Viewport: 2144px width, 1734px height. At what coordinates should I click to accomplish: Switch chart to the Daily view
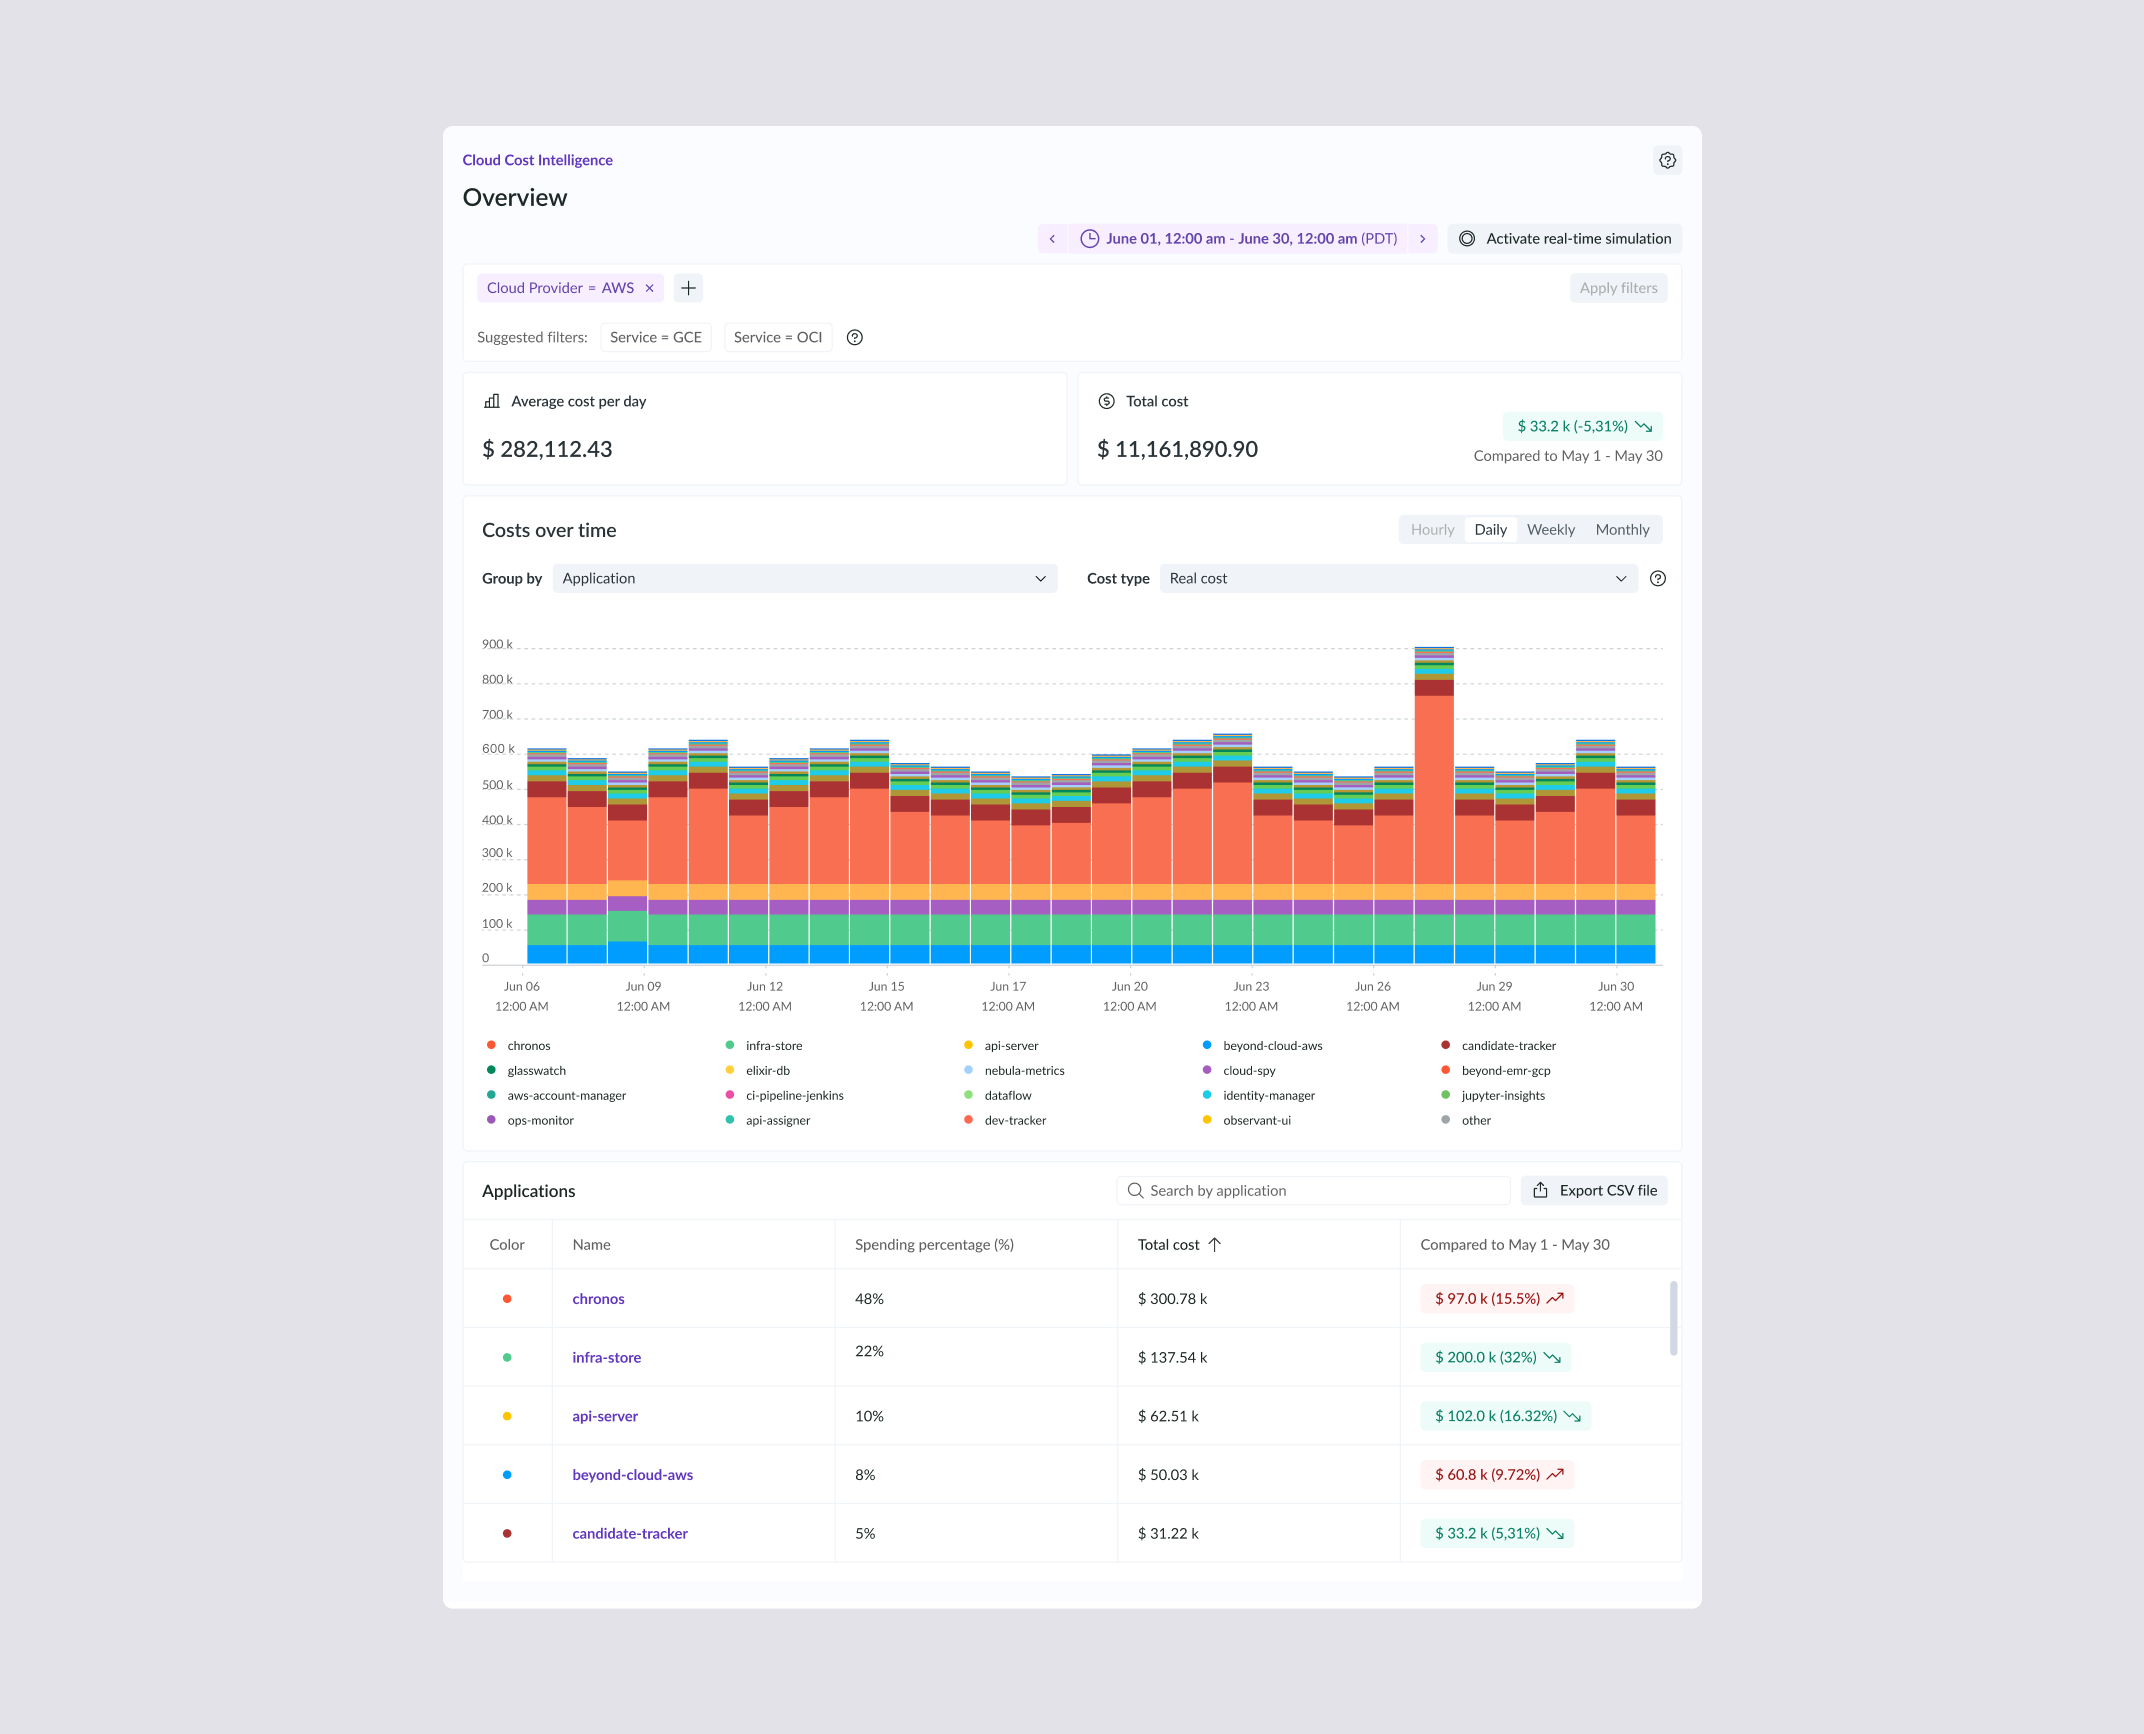click(x=1490, y=530)
